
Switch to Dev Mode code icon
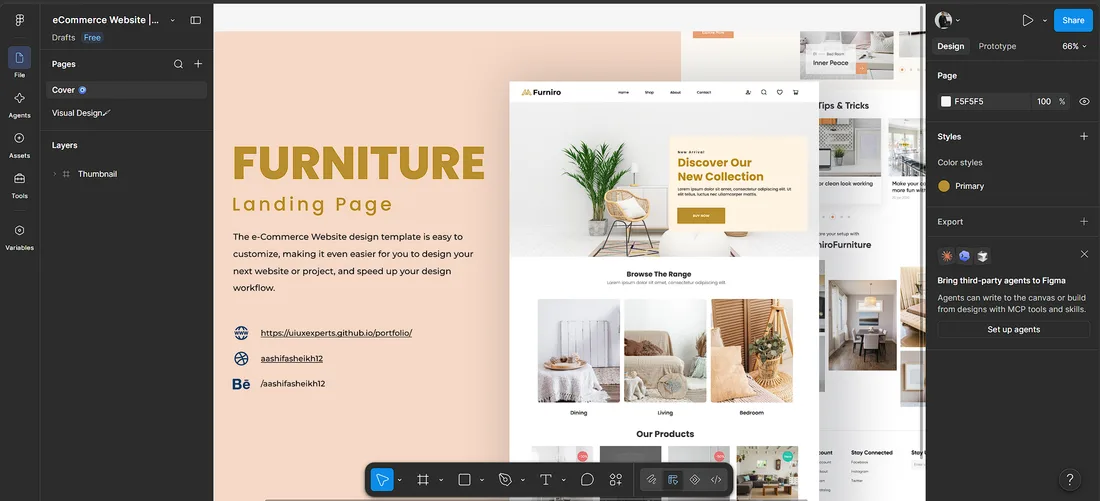pos(716,480)
